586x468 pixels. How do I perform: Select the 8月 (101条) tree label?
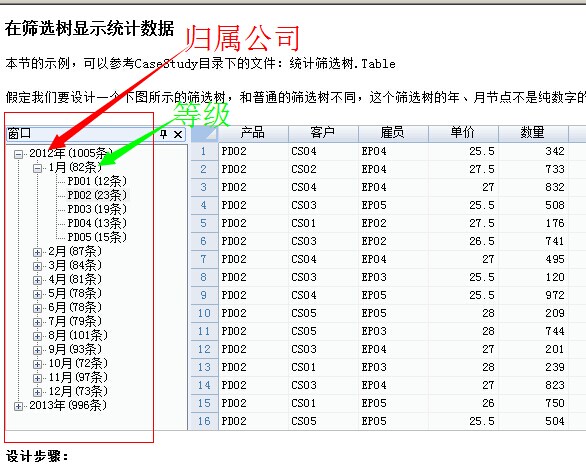[x=78, y=335]
